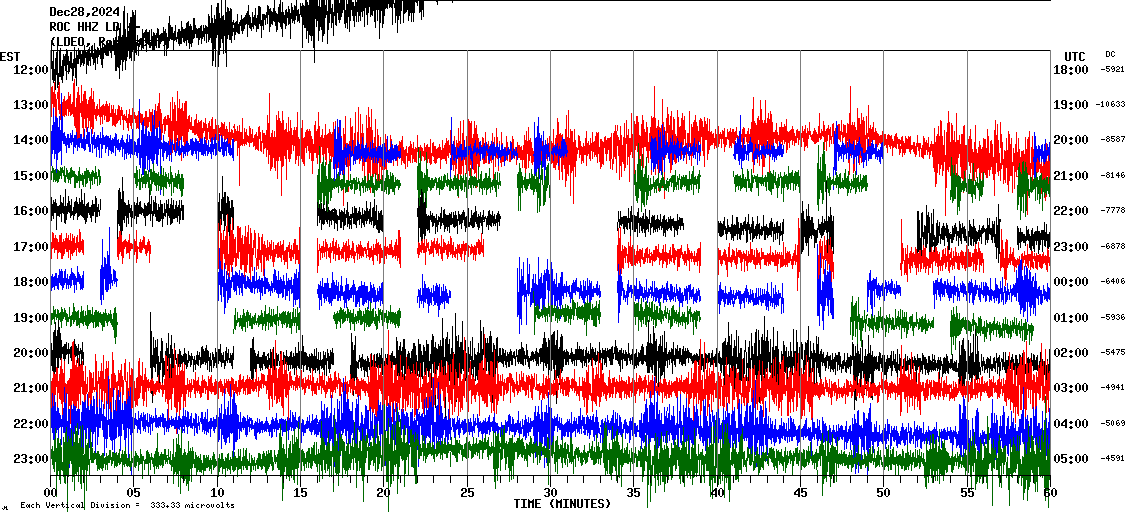The width and height of the screenshot is (1130, 519).
Task: Click the 00:00 UTC row label
Action: tap(1072, 282)
